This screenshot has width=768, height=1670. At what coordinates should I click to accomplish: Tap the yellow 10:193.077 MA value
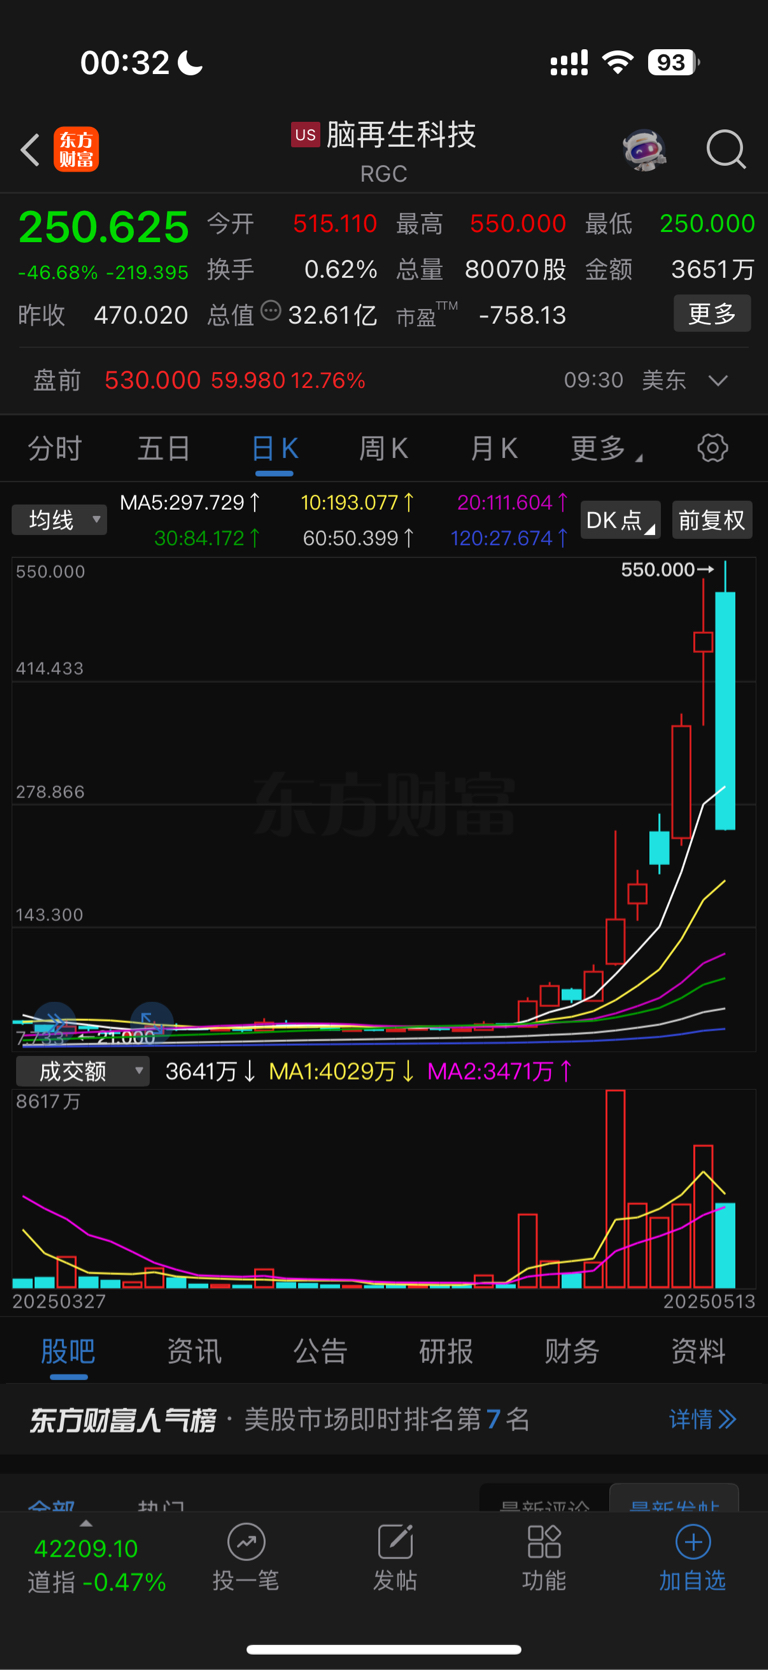click(357, 503)
